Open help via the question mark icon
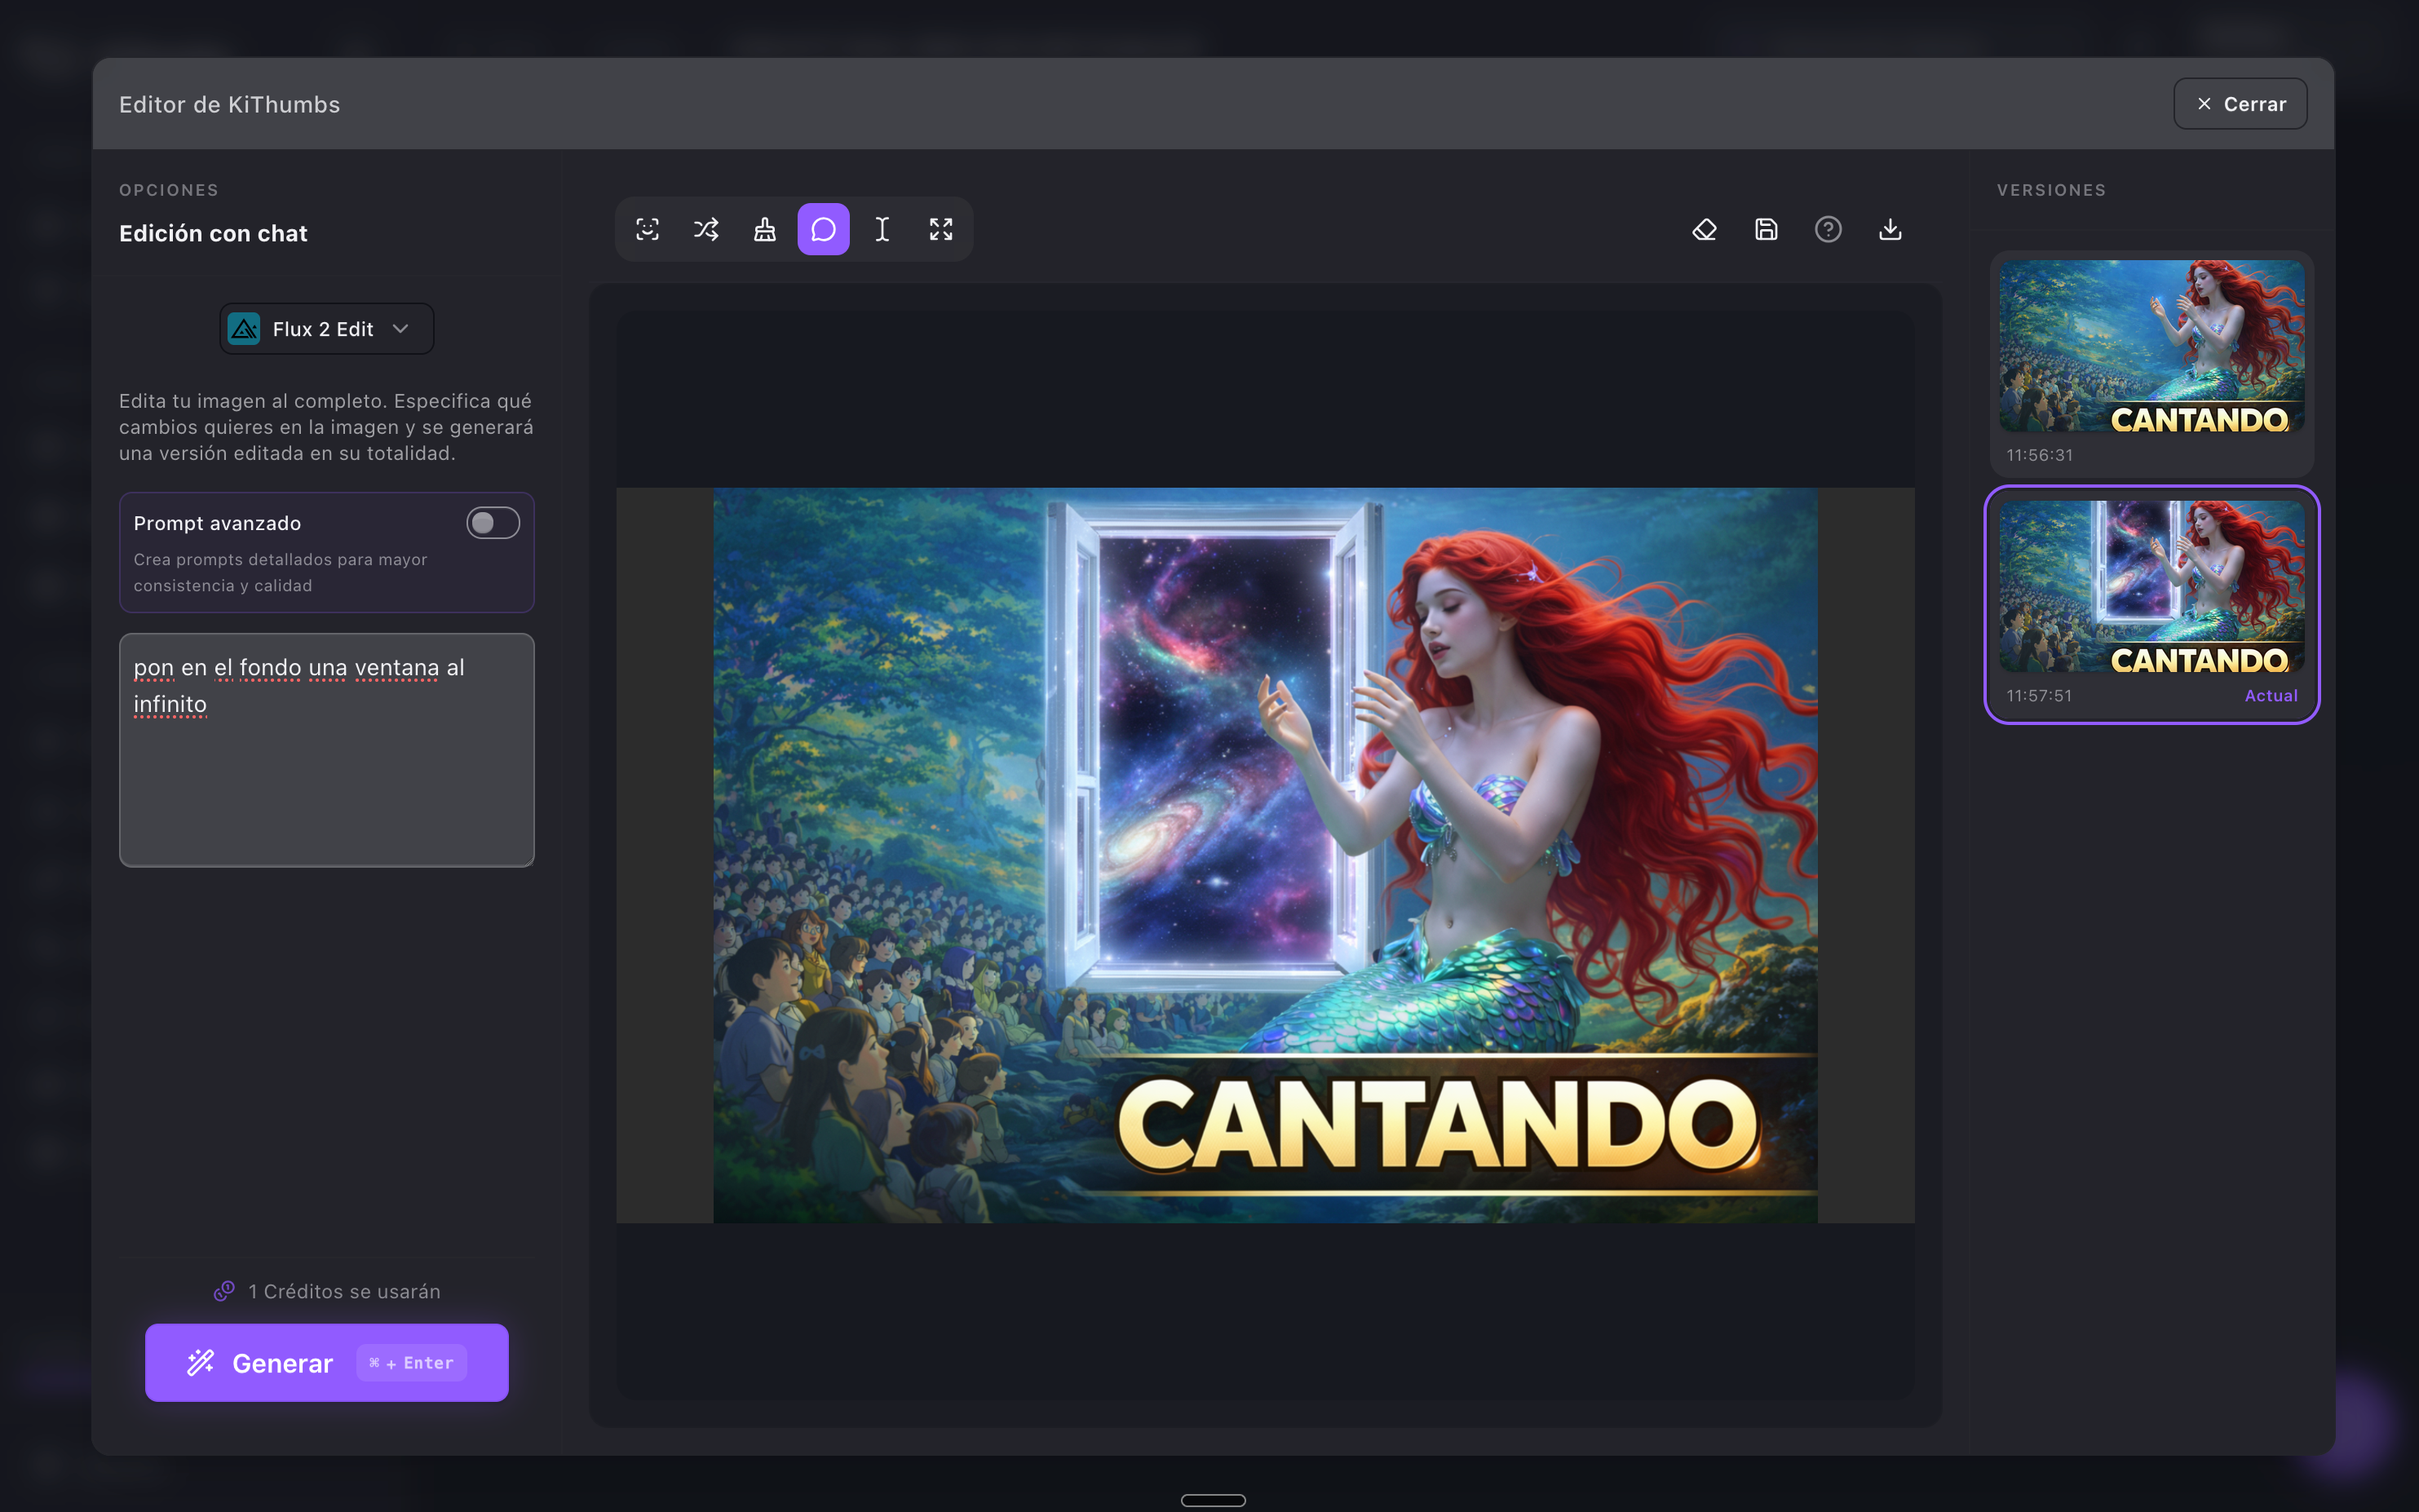The image size is (2419, 1512). click(1828, 230)
